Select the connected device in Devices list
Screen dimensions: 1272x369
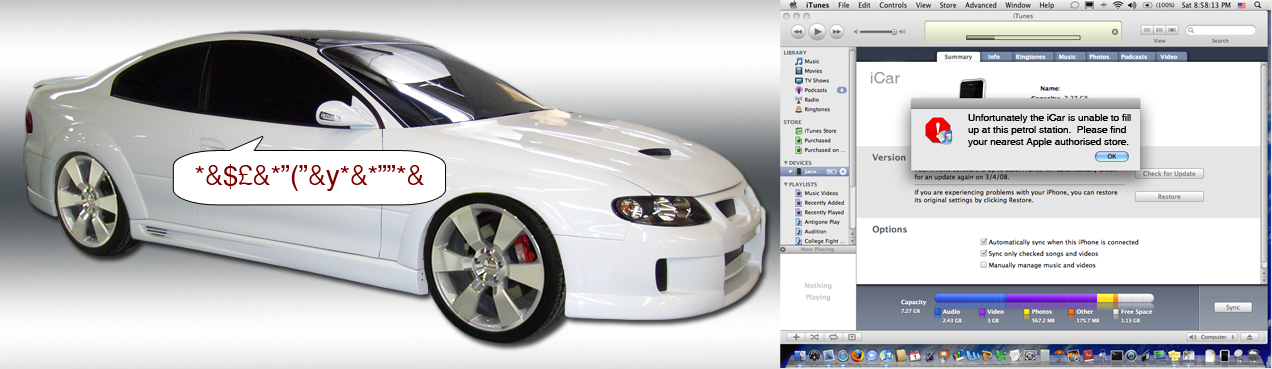point(815,172)
